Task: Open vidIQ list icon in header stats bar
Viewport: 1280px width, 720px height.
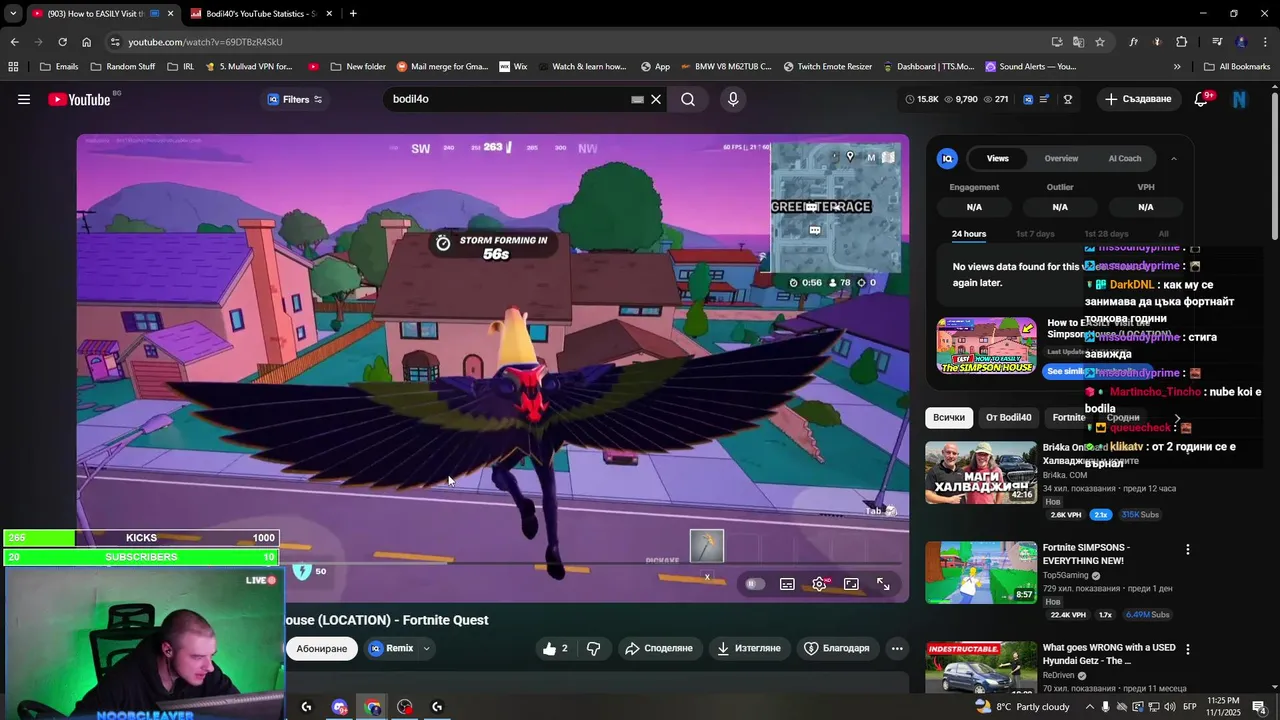Action: pyautogui.click(x=1044, y=99)
